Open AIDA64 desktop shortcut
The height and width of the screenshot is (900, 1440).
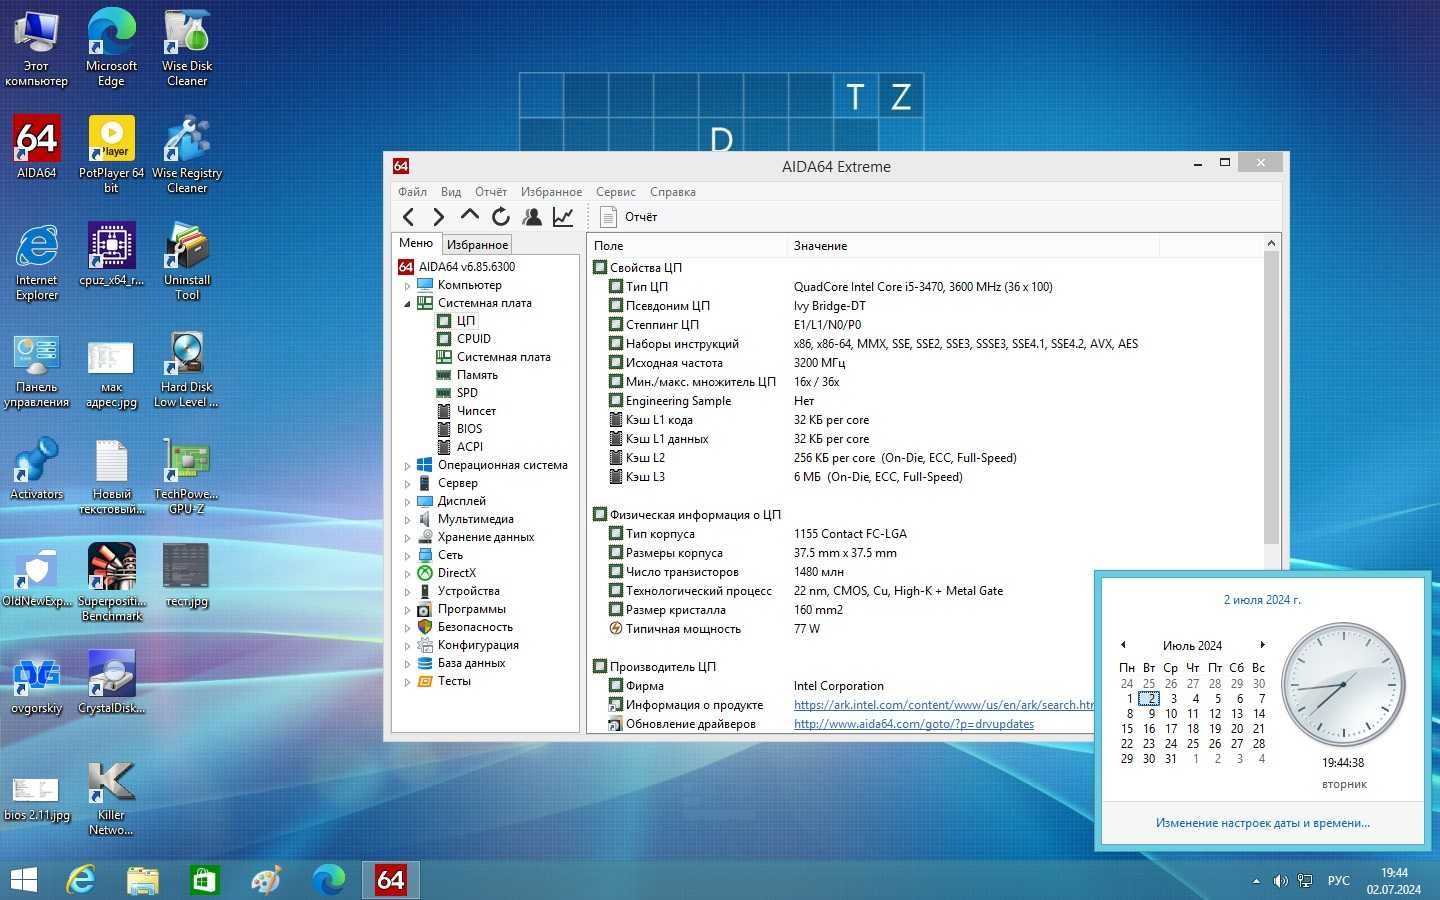point(37,148)
